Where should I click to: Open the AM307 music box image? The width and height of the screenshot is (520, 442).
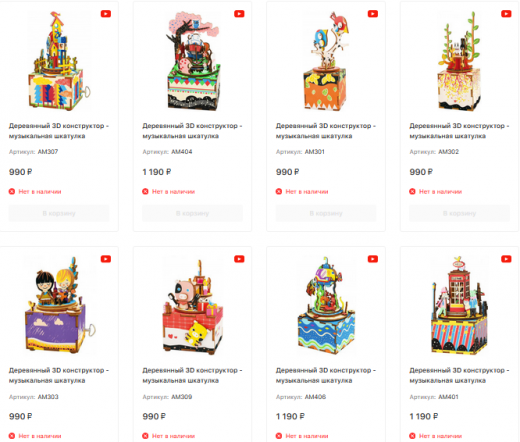(x=59, y=61)
